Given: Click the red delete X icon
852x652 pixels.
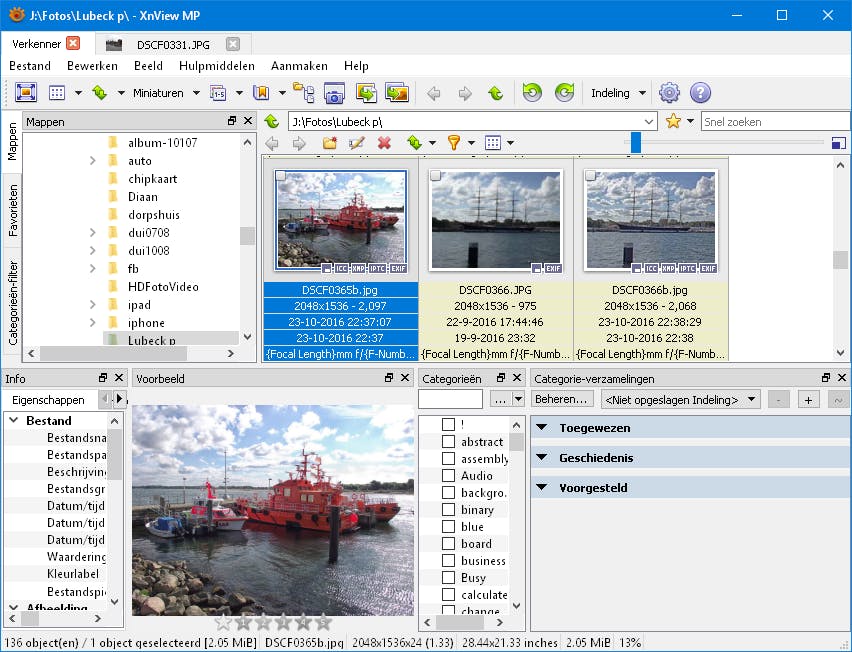Looking at the screenshot, I should [x=384, y=143].
